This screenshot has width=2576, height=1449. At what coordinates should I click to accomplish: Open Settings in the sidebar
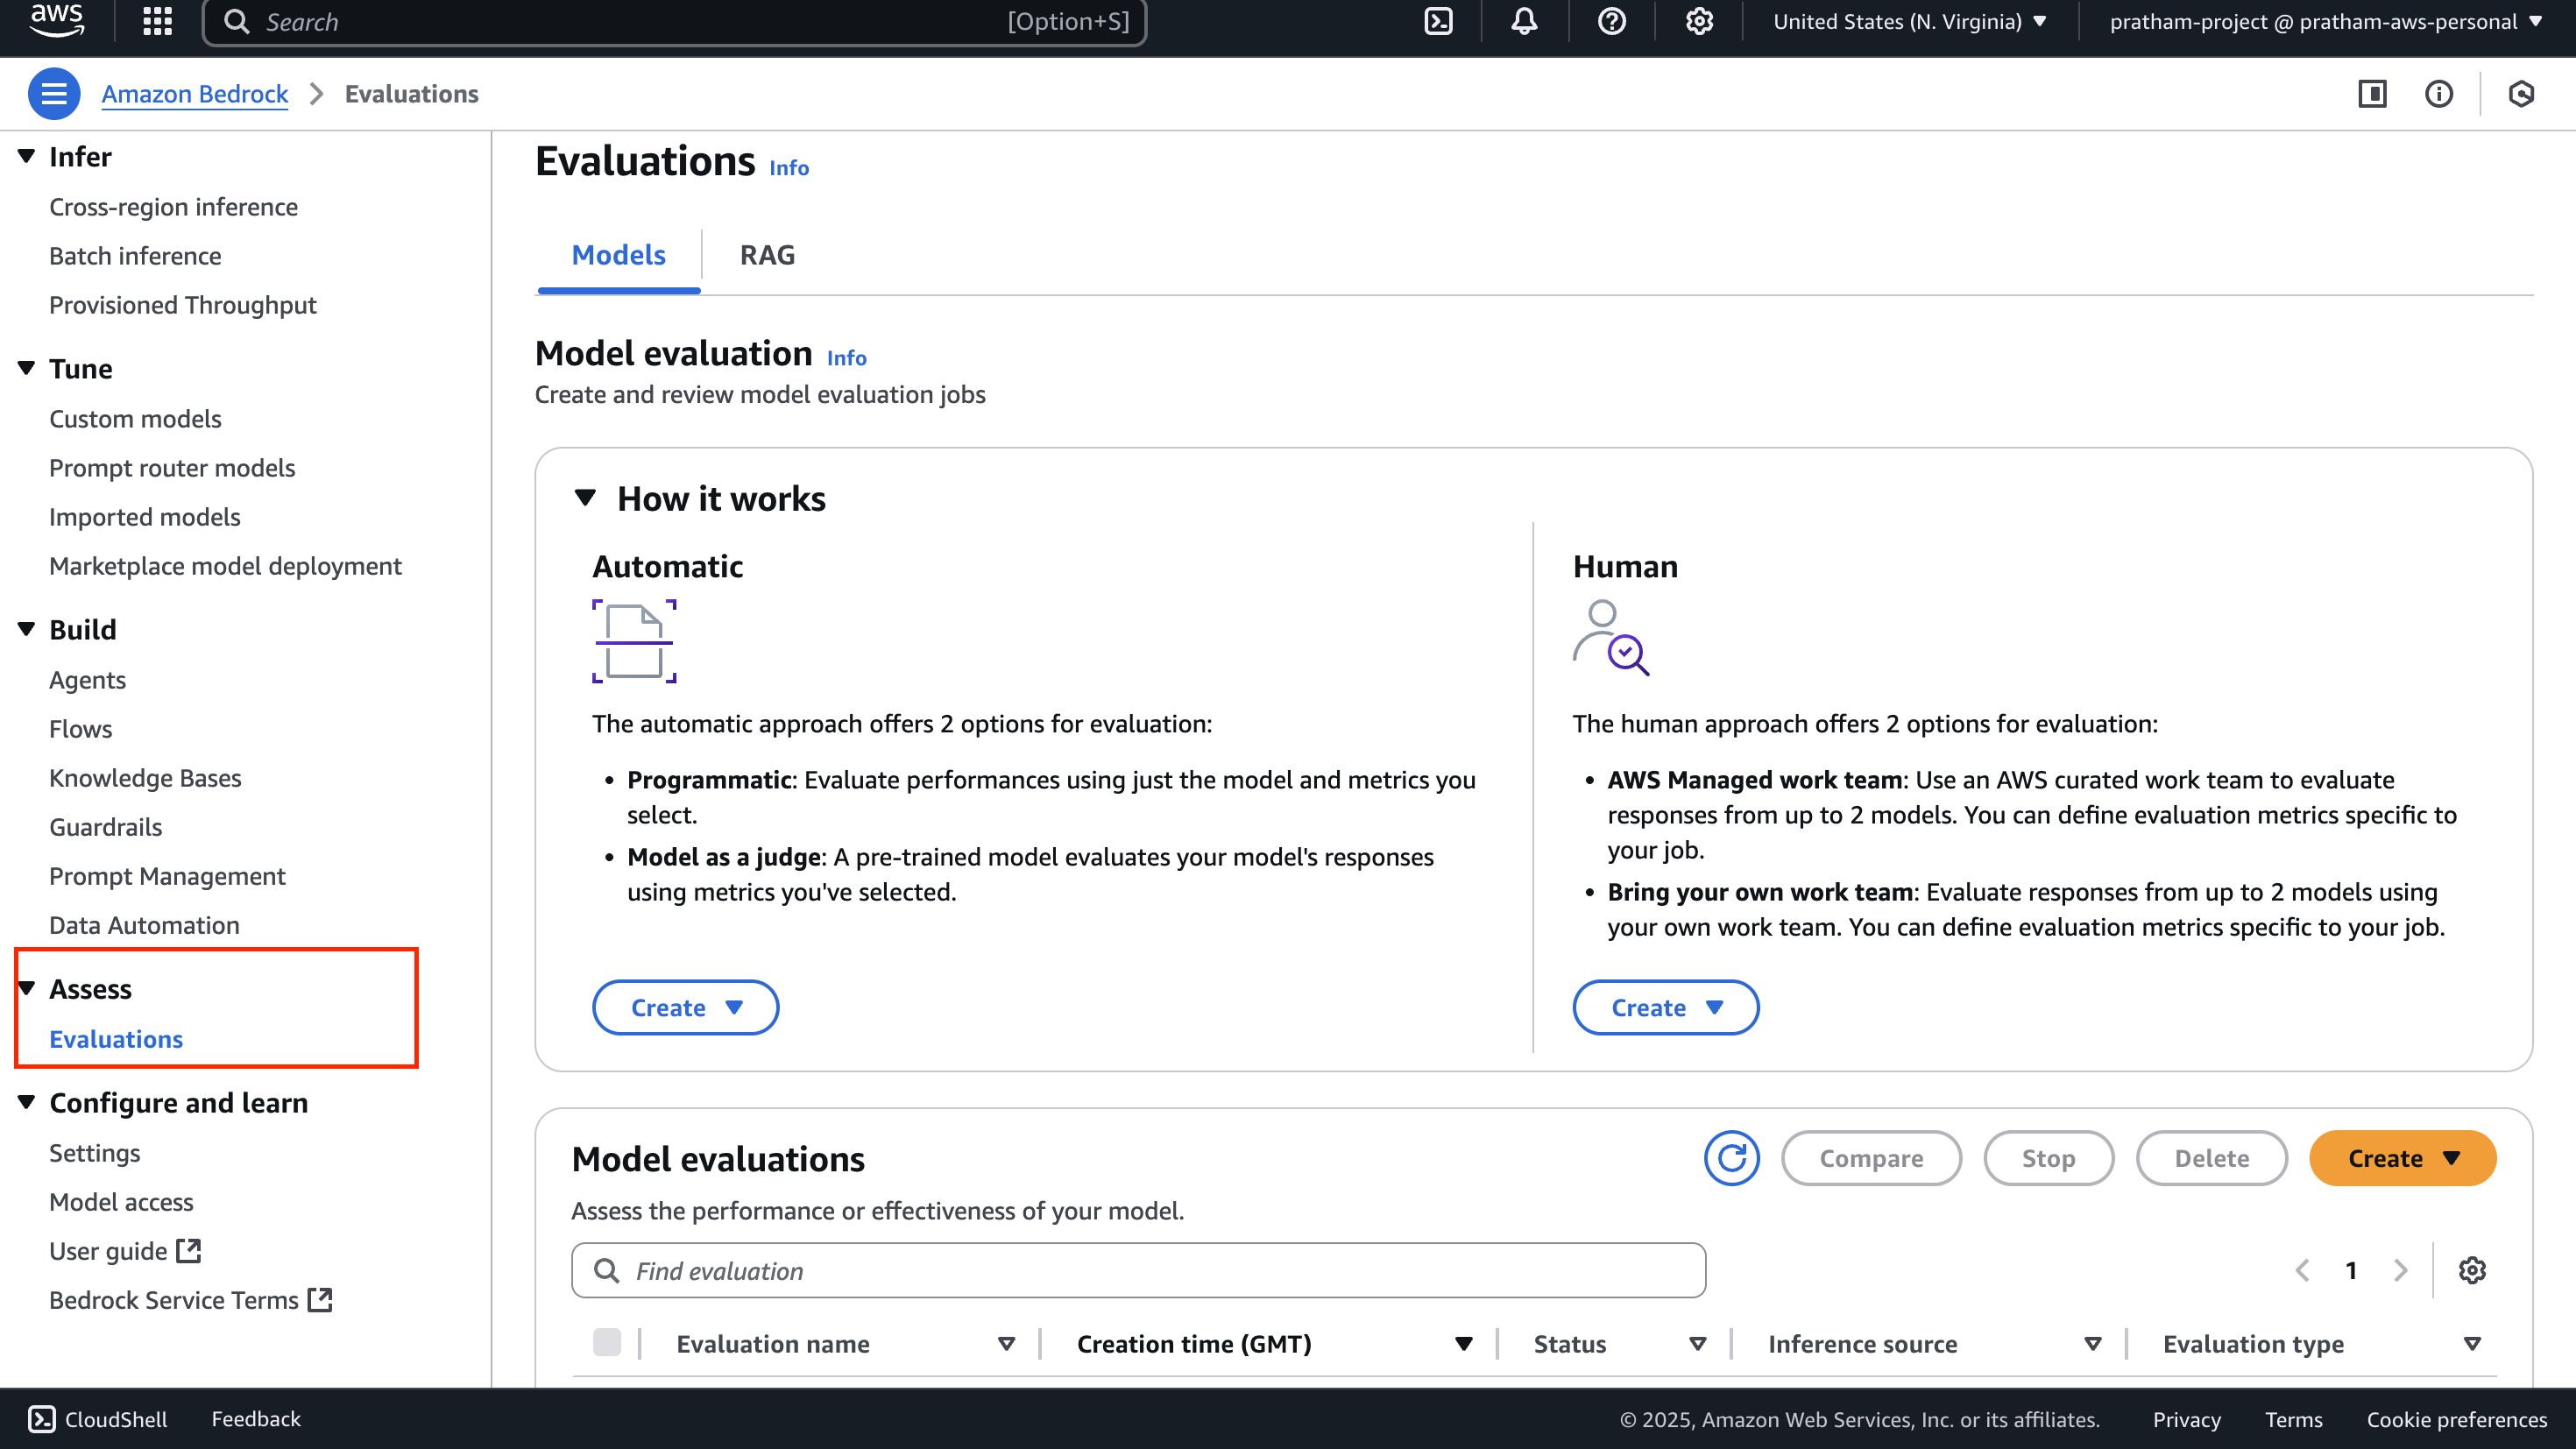pos(94,1153)
